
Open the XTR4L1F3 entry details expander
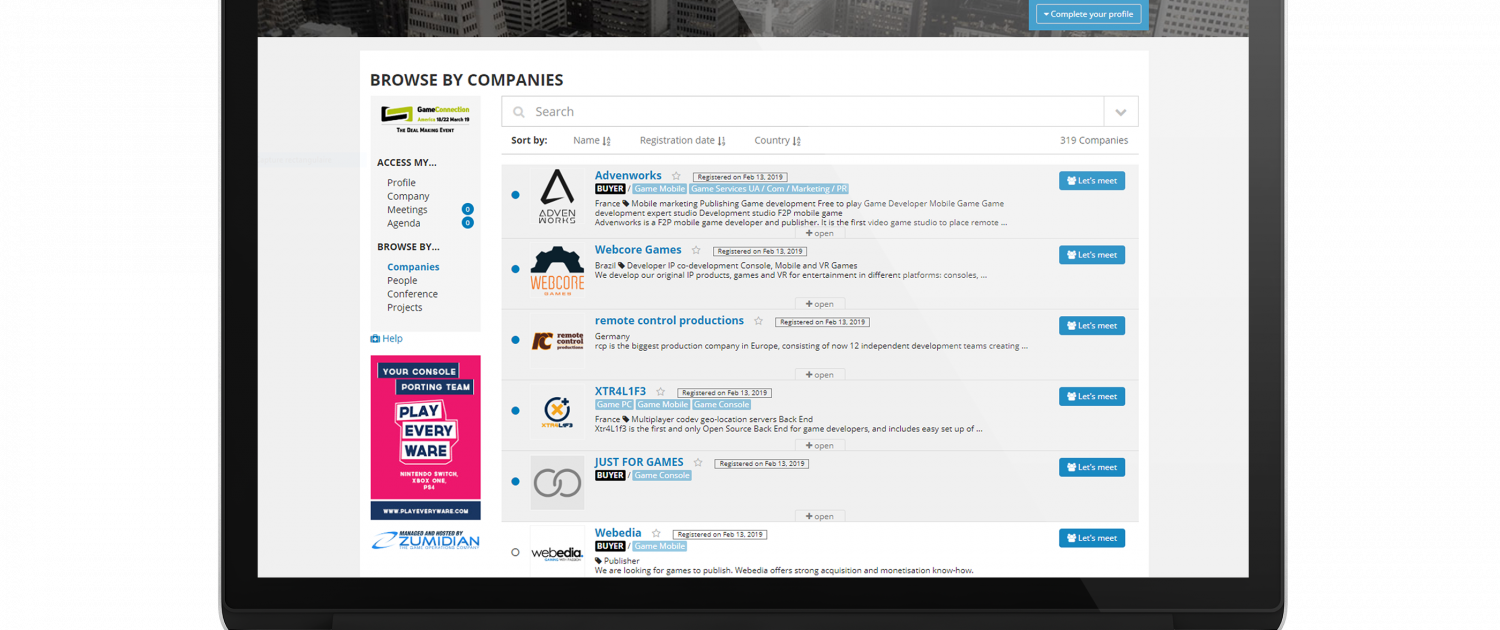pyautogui.click(x=820, y=446)
